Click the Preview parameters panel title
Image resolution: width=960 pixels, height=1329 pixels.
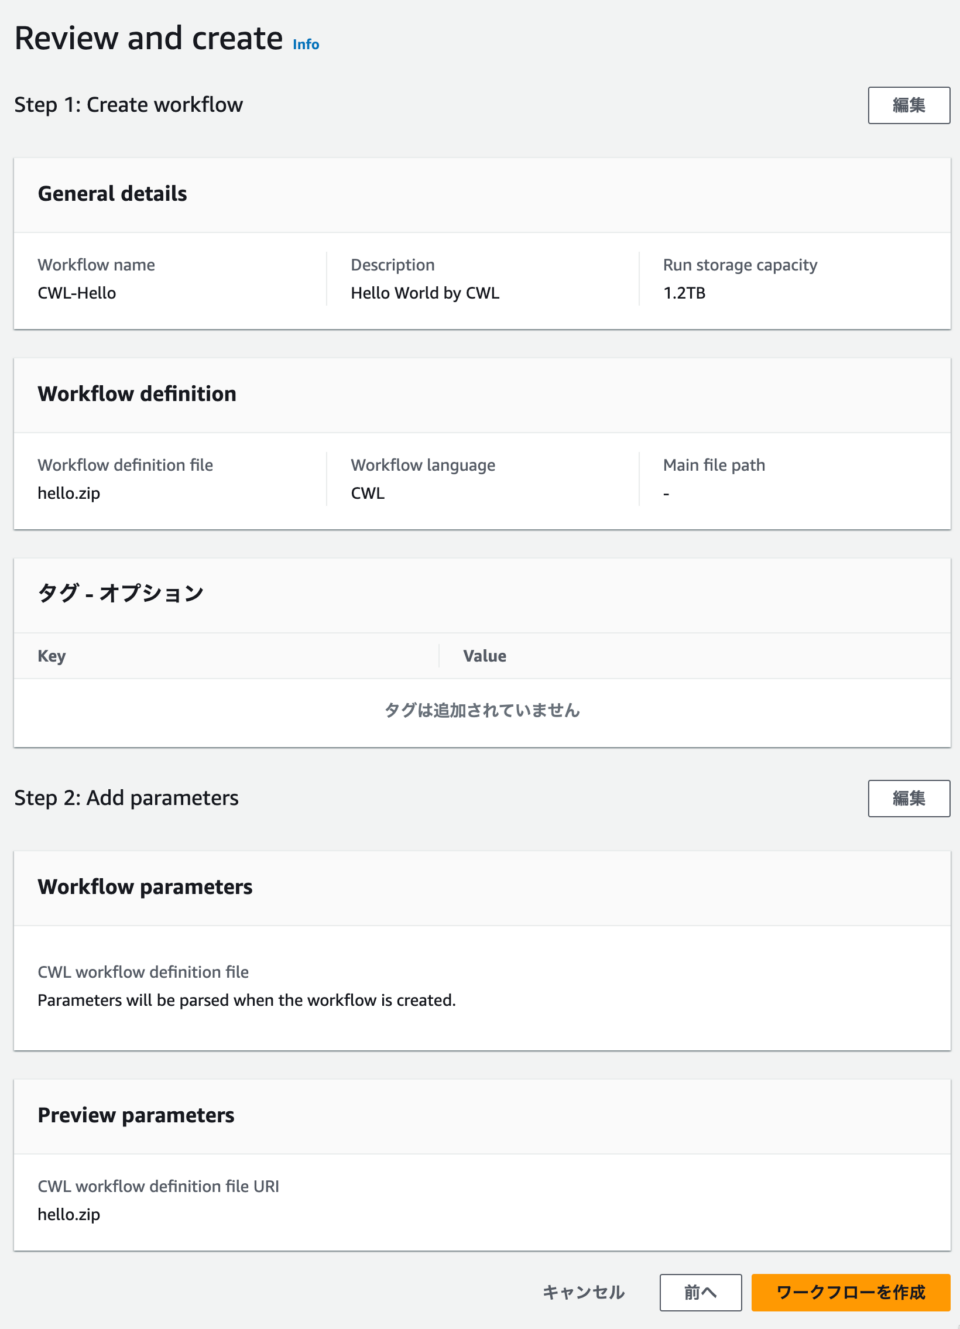click(136, 1116)
